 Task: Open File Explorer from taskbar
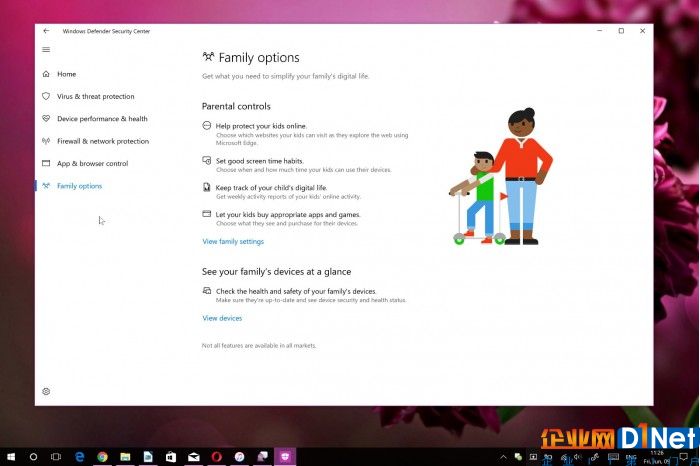click(125, 457)
